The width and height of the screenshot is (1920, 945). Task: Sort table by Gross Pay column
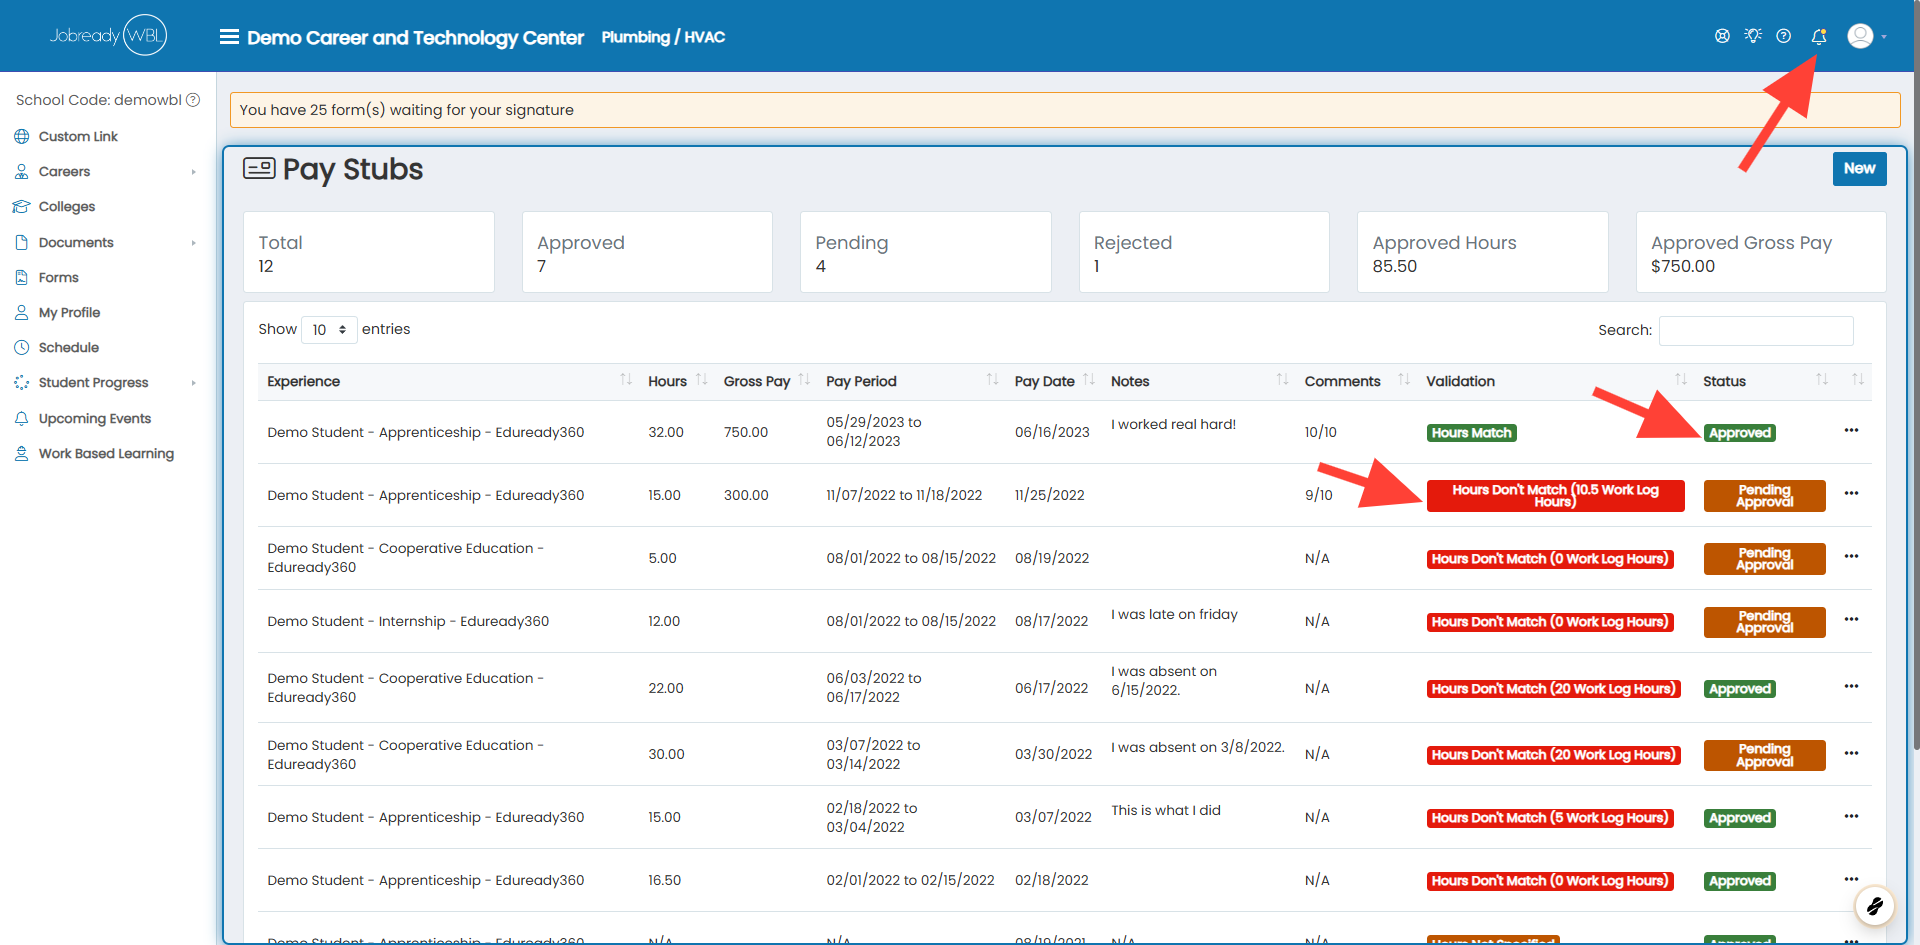(765, 381)
